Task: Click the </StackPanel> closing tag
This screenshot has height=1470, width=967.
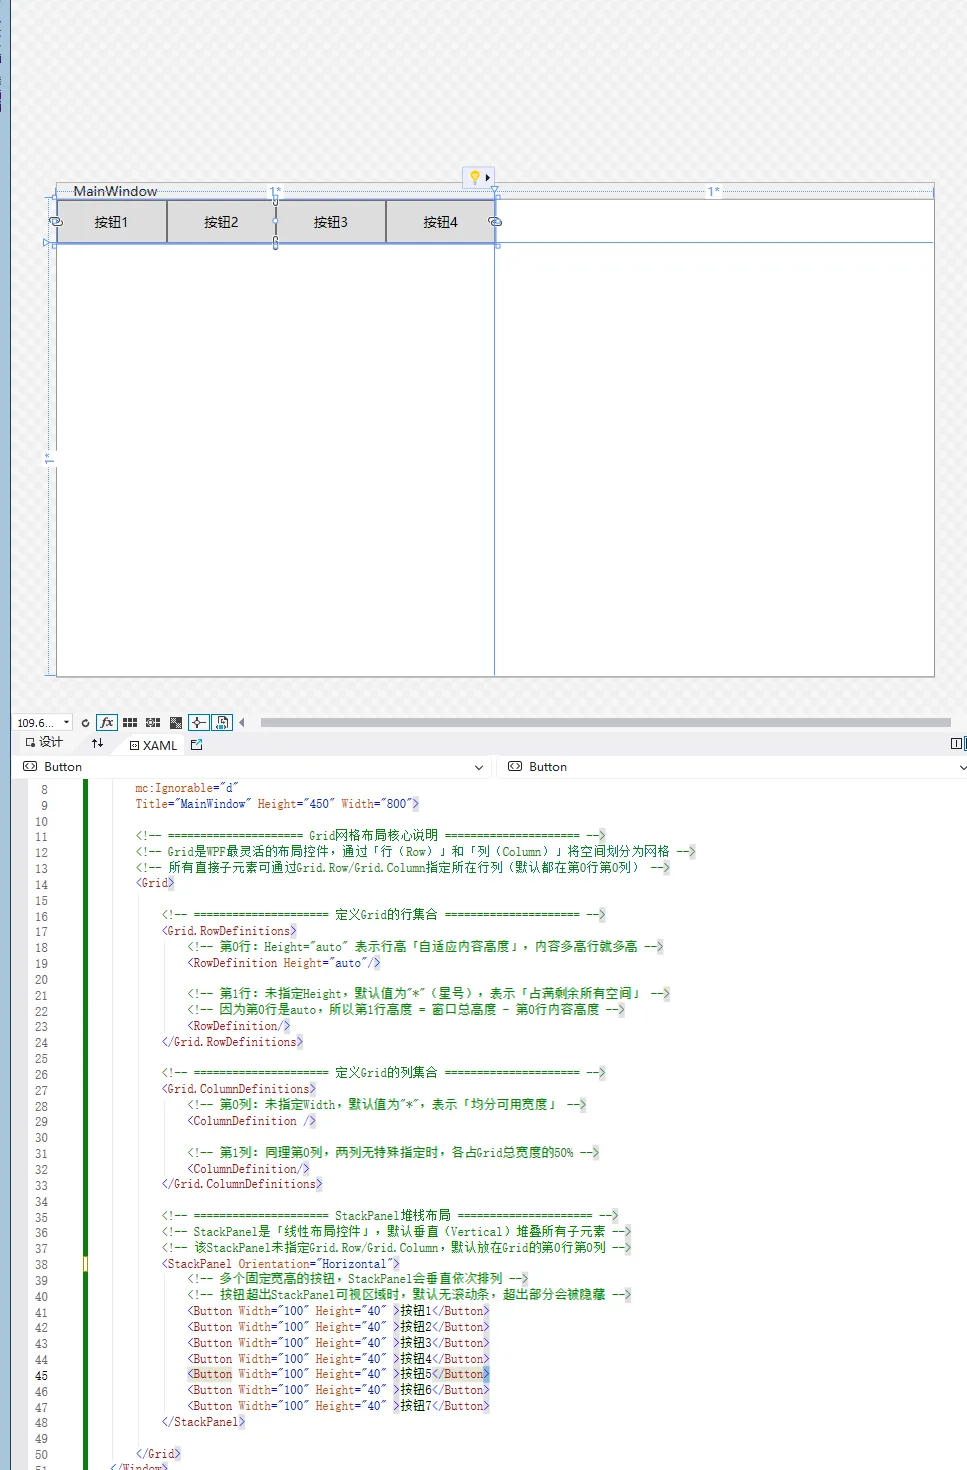Action: point(203,1422)
